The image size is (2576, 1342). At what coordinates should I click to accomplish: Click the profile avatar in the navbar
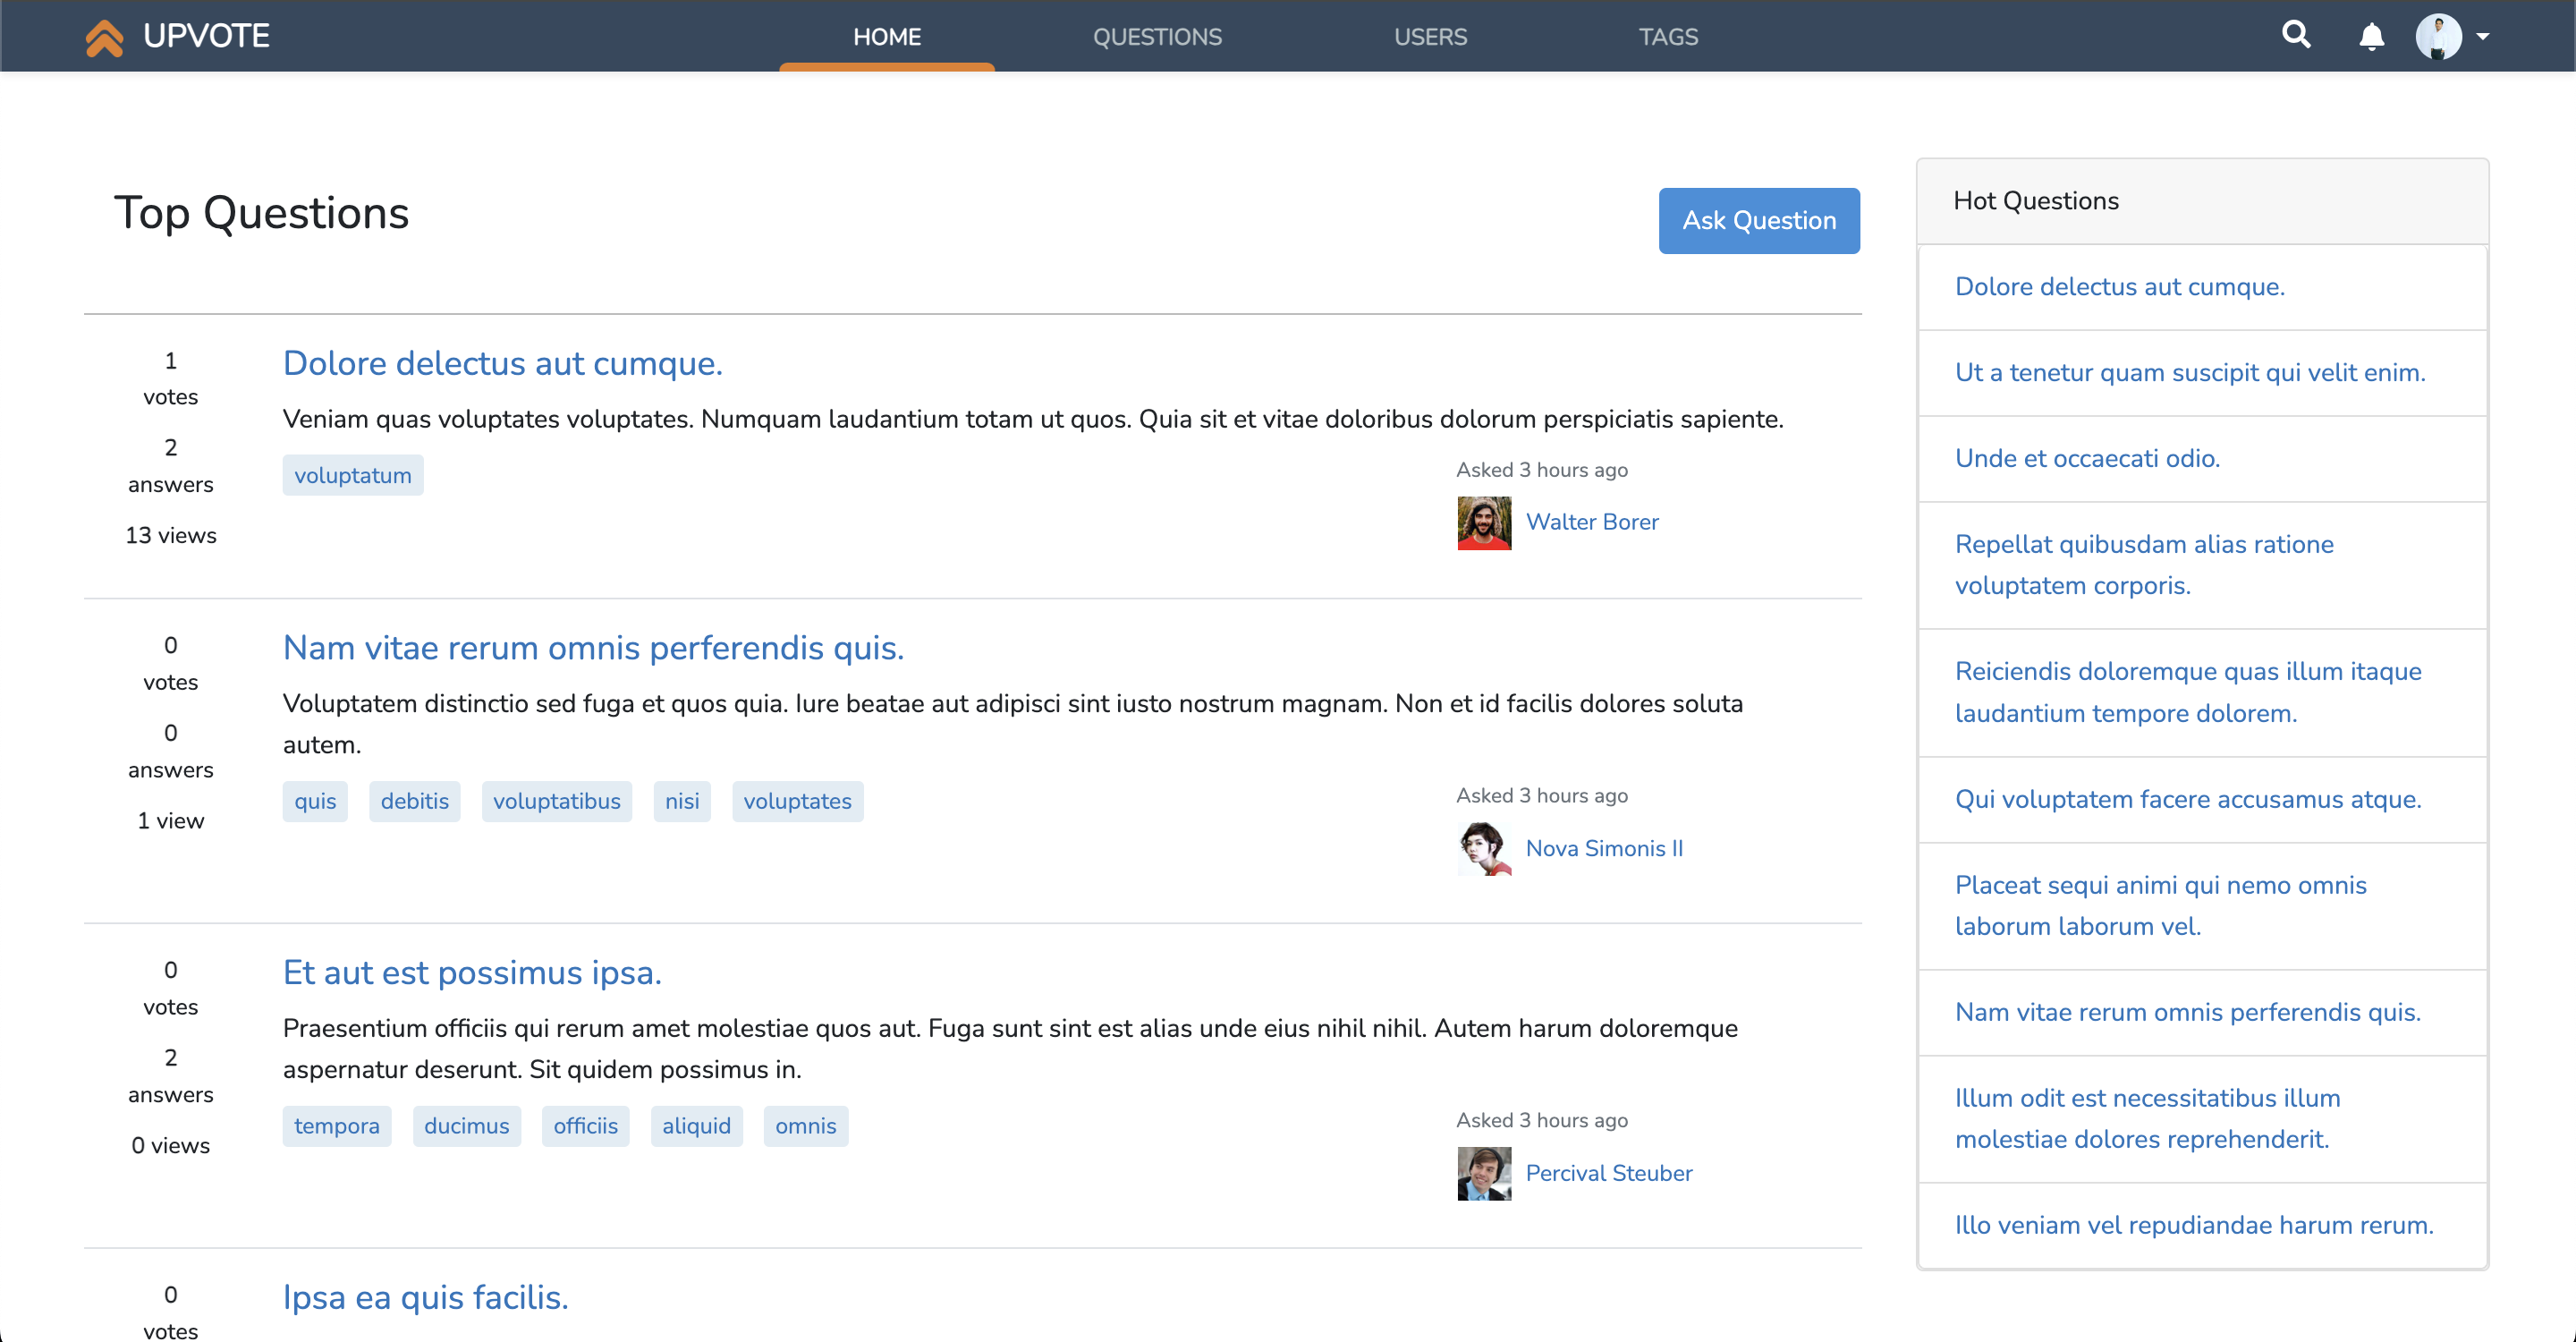2438,37
